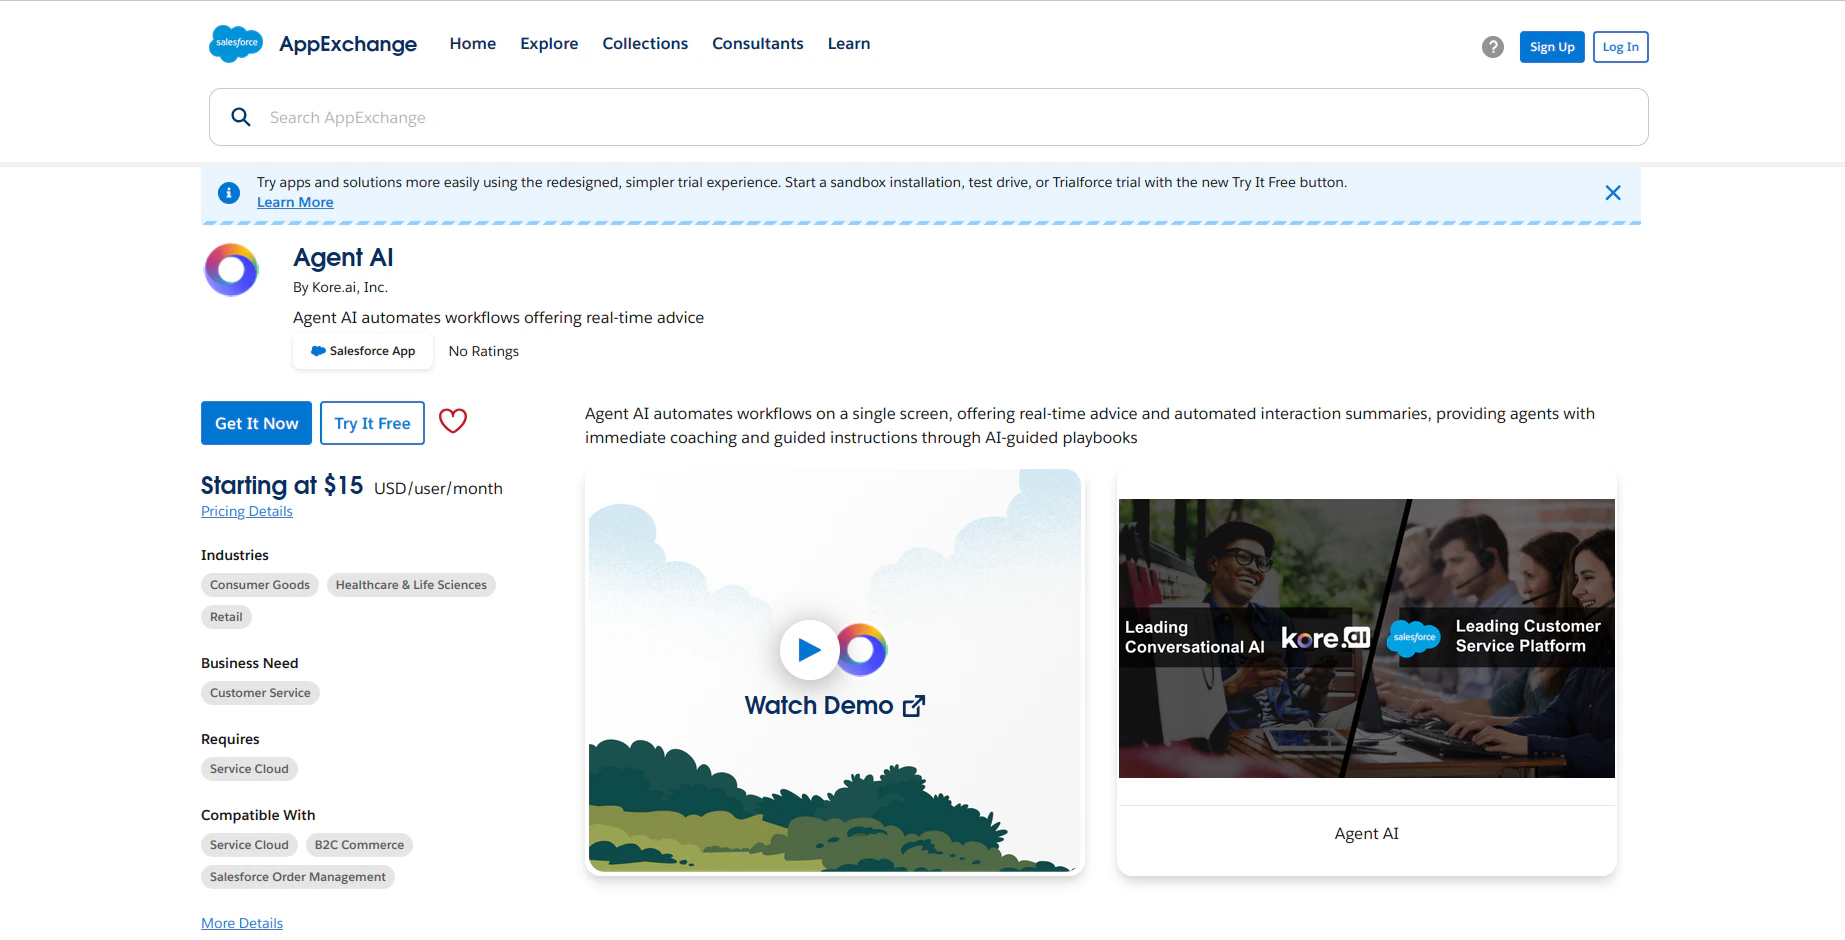Click the Get It Now button
Screen dimensions: 1845x940
tap(256, 422)
